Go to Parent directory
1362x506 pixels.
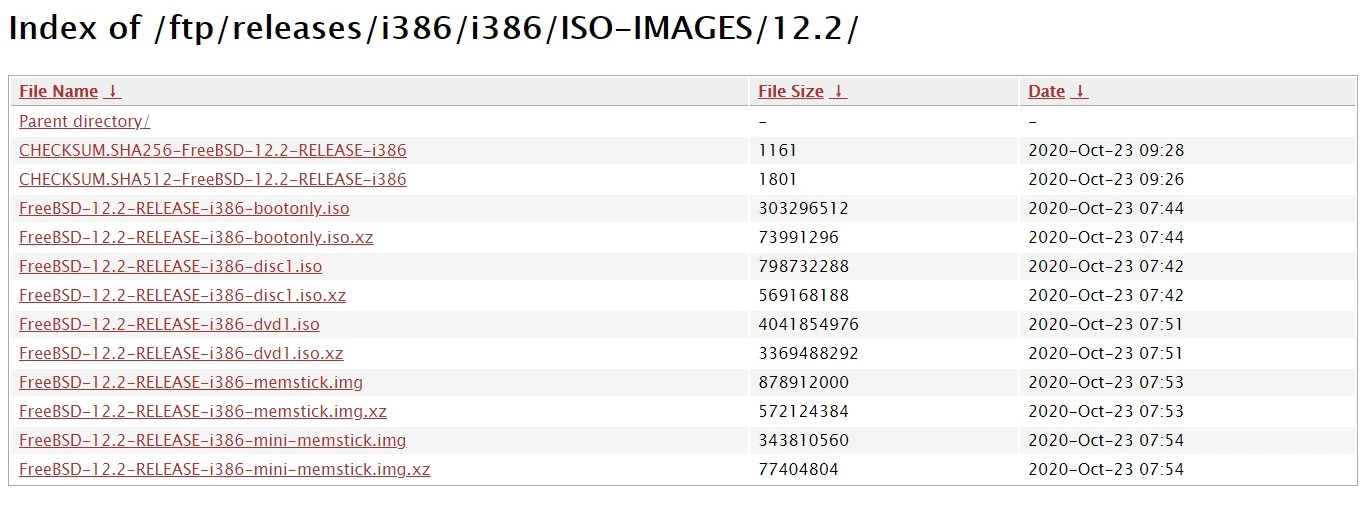tap(84, 121)
